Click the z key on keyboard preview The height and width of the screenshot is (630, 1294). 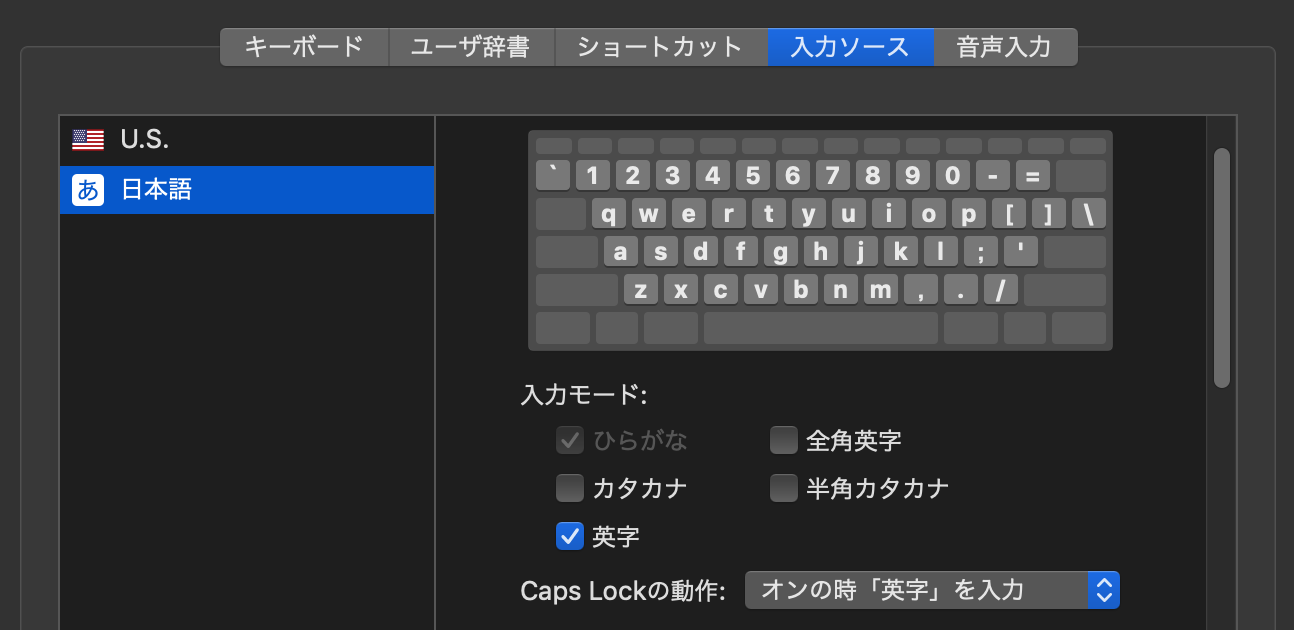coord(641,289)
